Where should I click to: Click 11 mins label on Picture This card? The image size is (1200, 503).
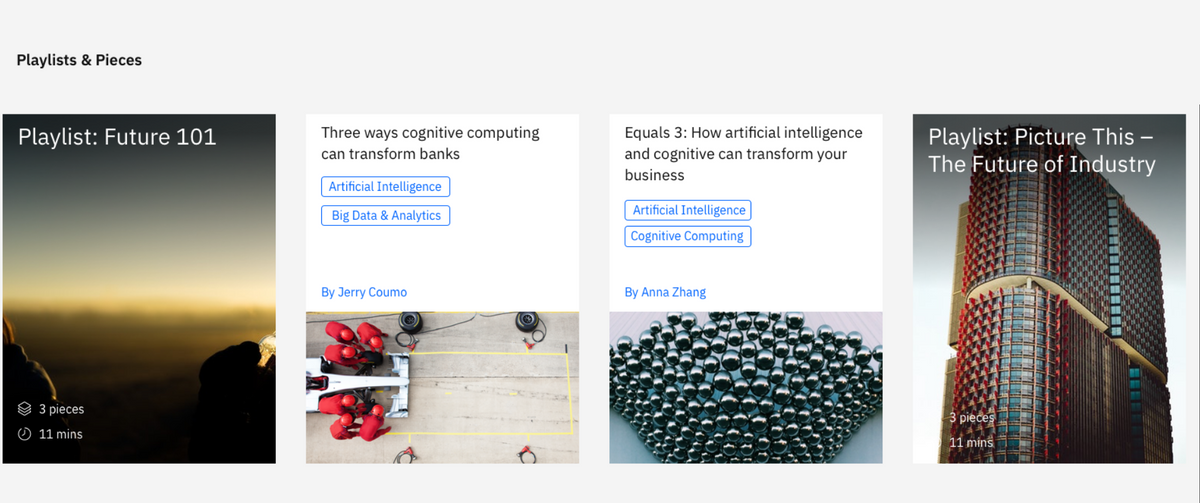click(971, 442)
